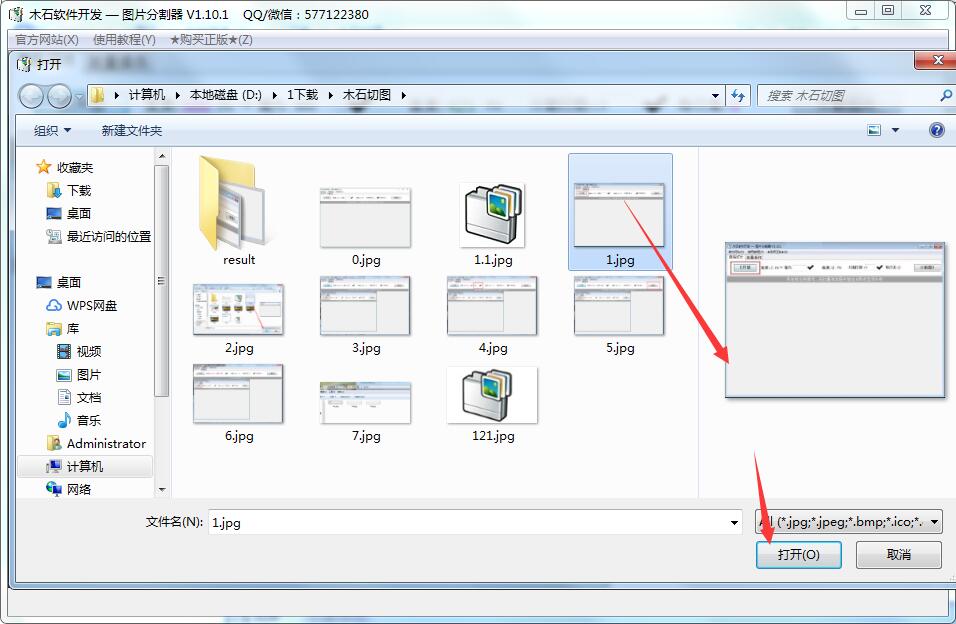Click the Forward navigation arrow button

[59, 96]
